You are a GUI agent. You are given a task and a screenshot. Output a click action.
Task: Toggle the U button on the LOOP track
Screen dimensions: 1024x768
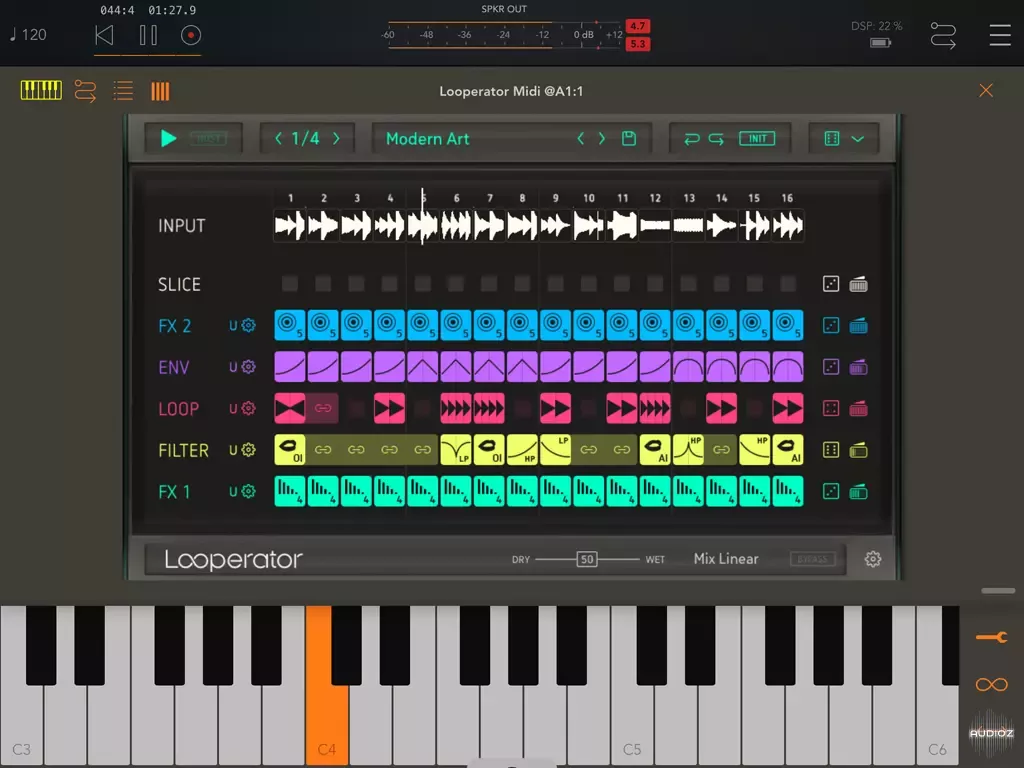click(x=233, y=408)
